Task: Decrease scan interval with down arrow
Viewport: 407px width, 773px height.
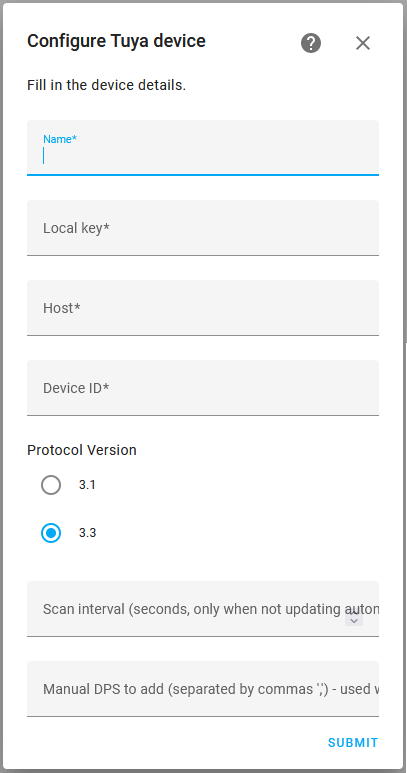Action: (354, 621)
